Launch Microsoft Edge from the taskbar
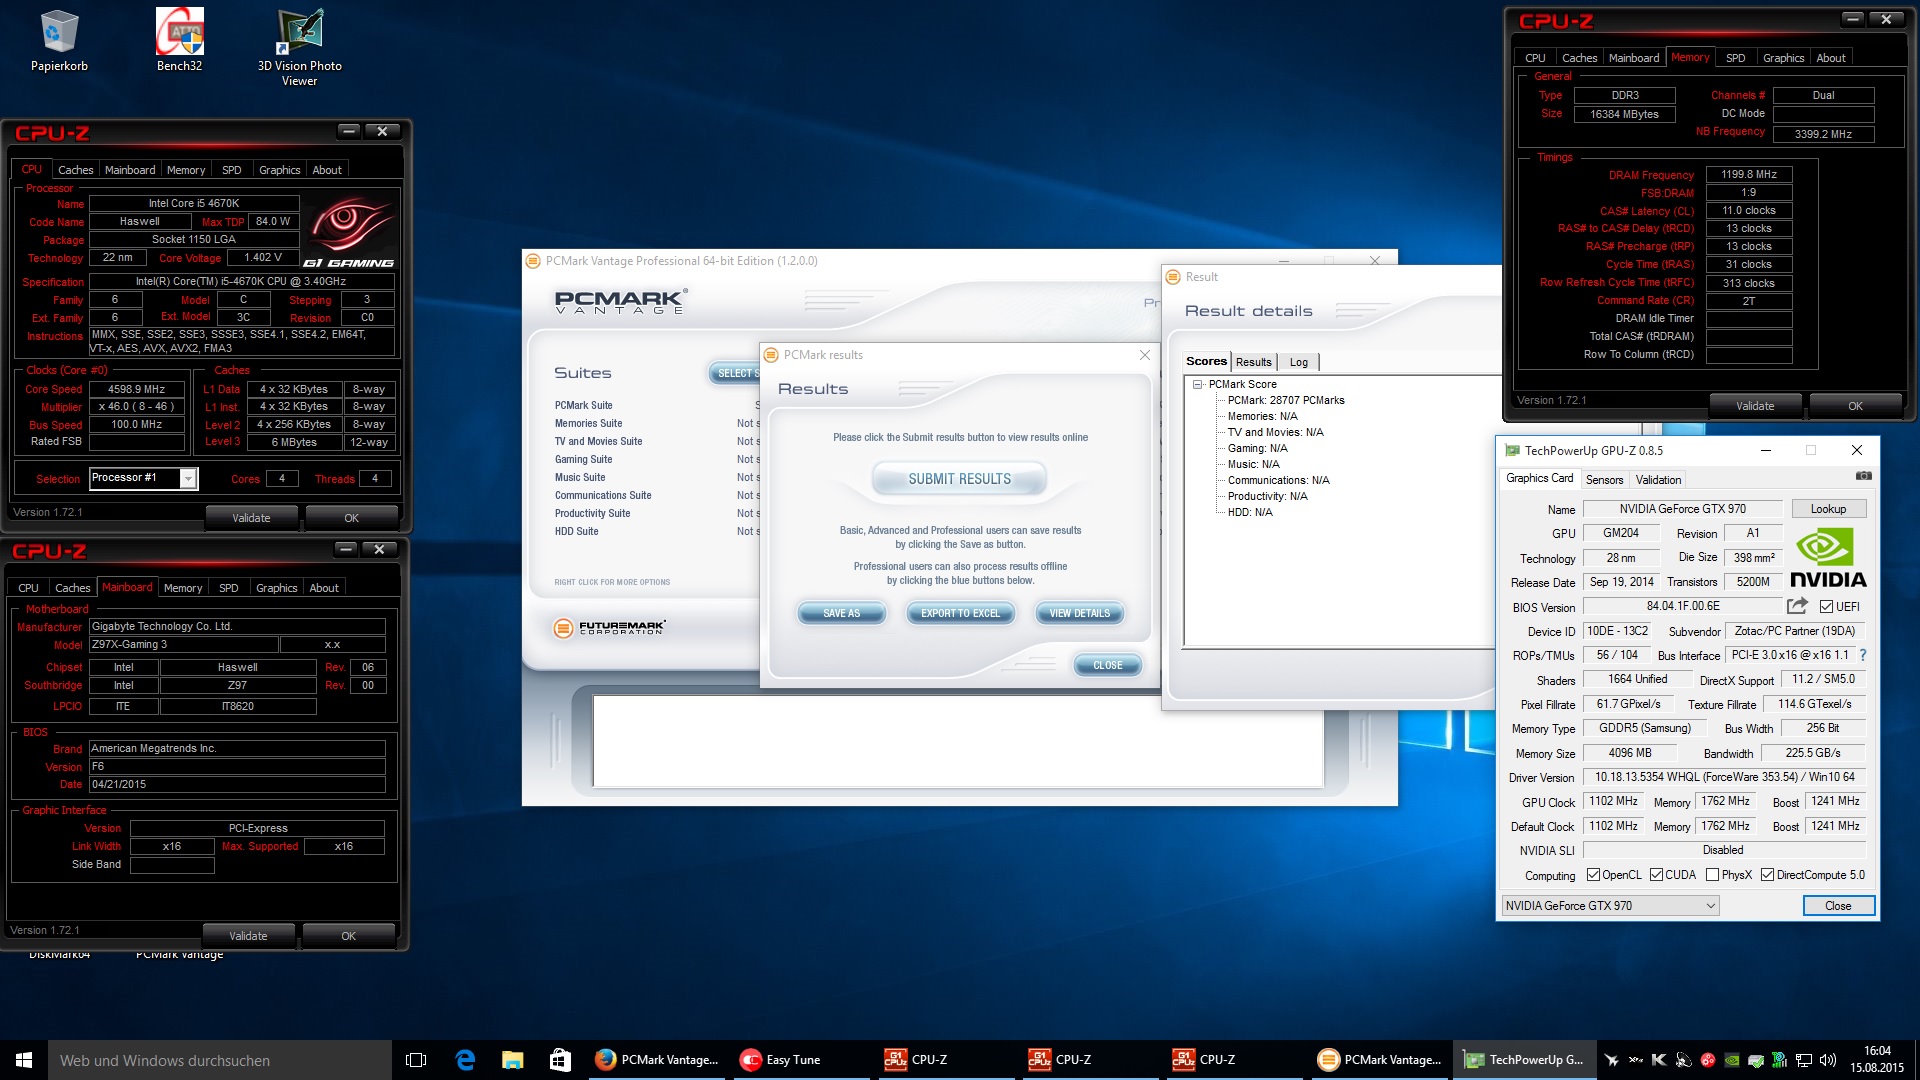 click(x=465, y=1060)
